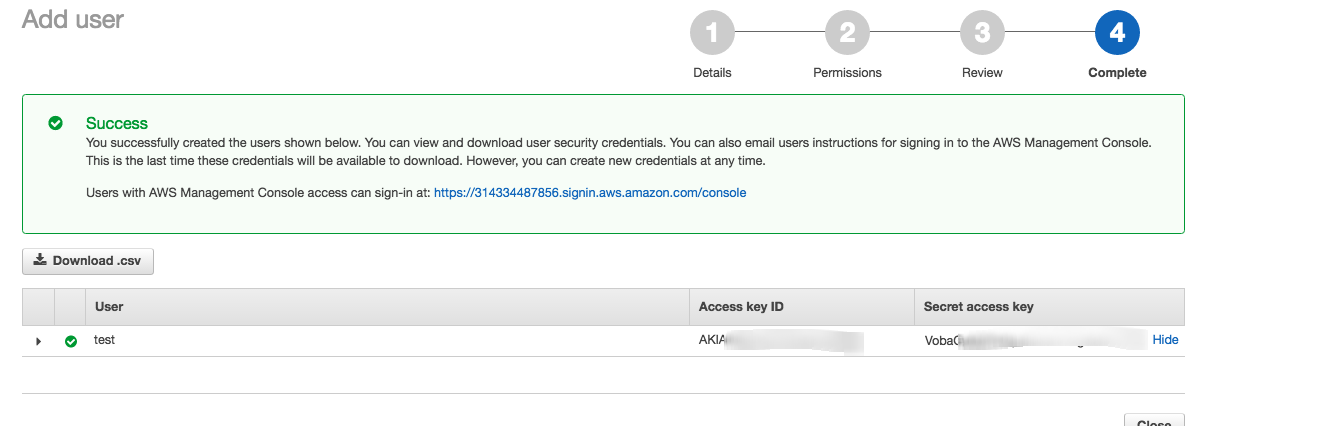1334x426 pixels.
Task: Click the Access key ID column header
Action: tap(741, 307)
